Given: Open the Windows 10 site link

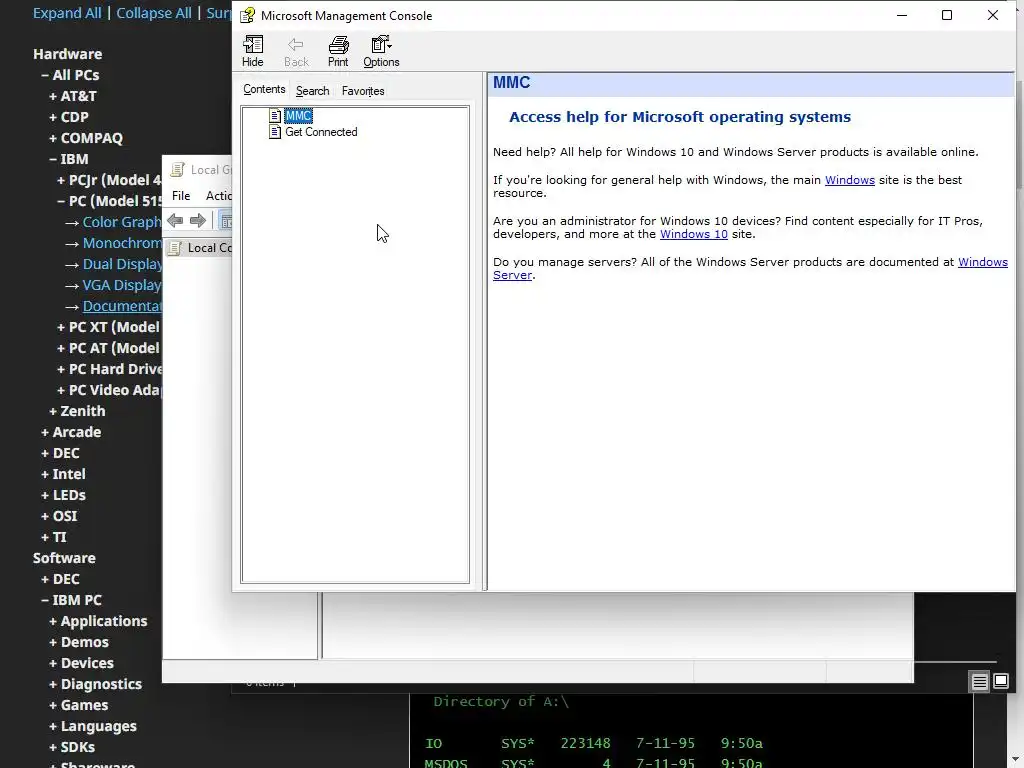Looking at the screenshot, I should coord(694,234).
